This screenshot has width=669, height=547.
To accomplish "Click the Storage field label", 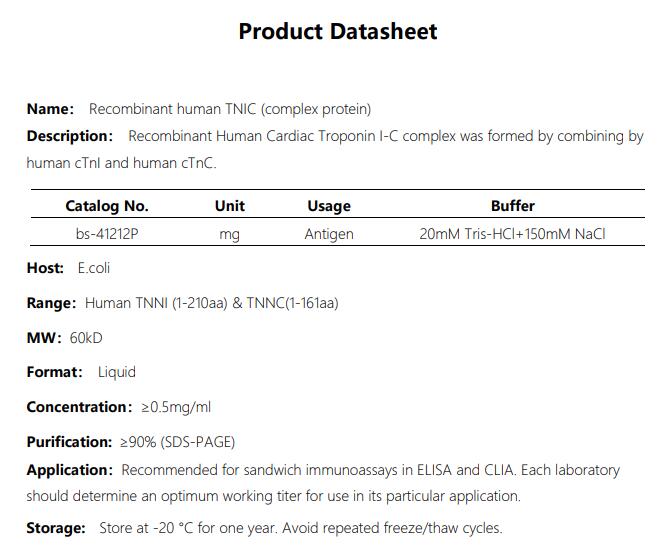I will [57, 528].
